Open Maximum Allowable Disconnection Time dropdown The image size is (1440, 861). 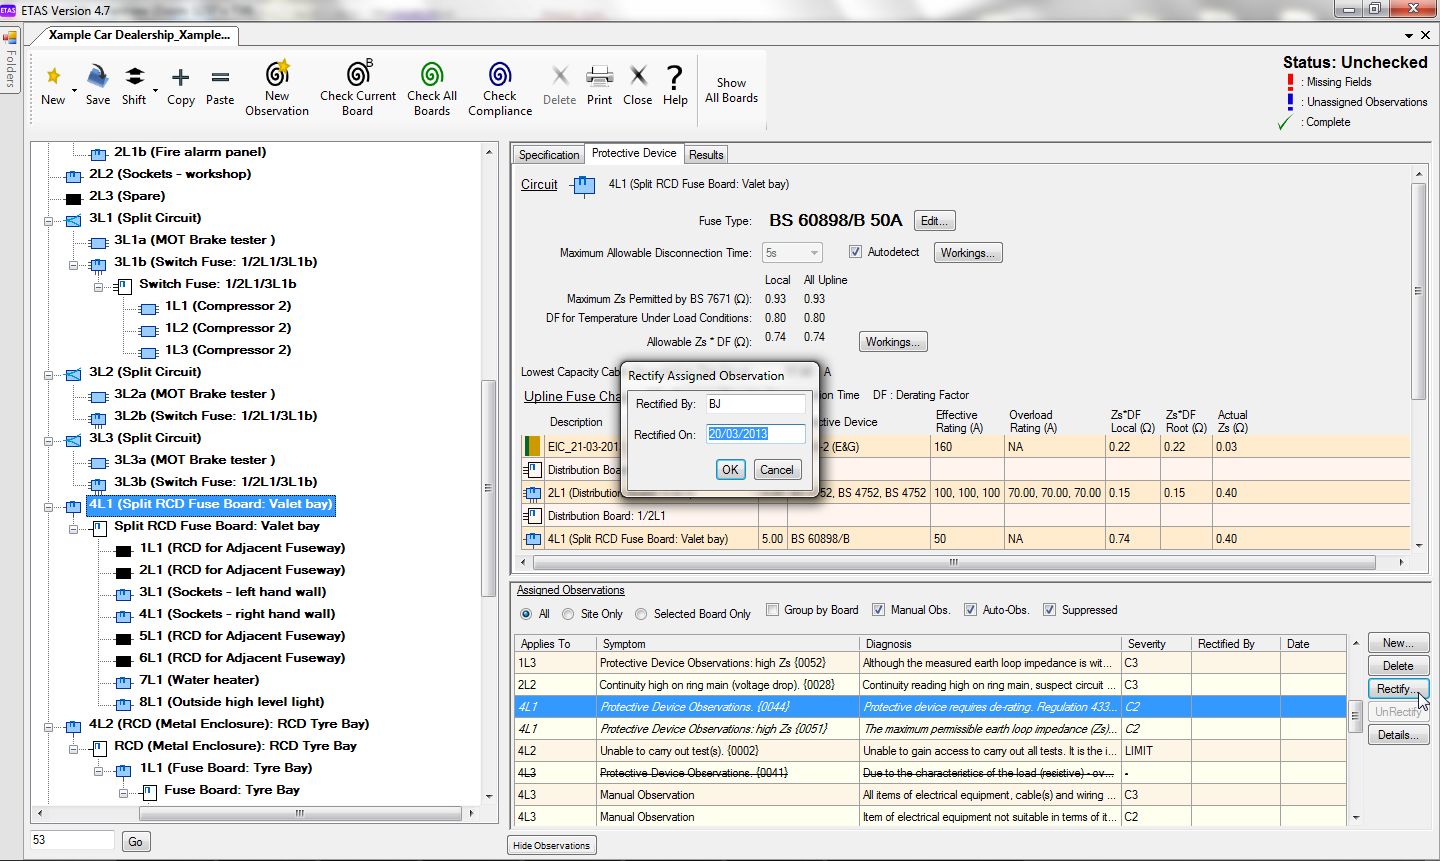[x=793, y=253]
